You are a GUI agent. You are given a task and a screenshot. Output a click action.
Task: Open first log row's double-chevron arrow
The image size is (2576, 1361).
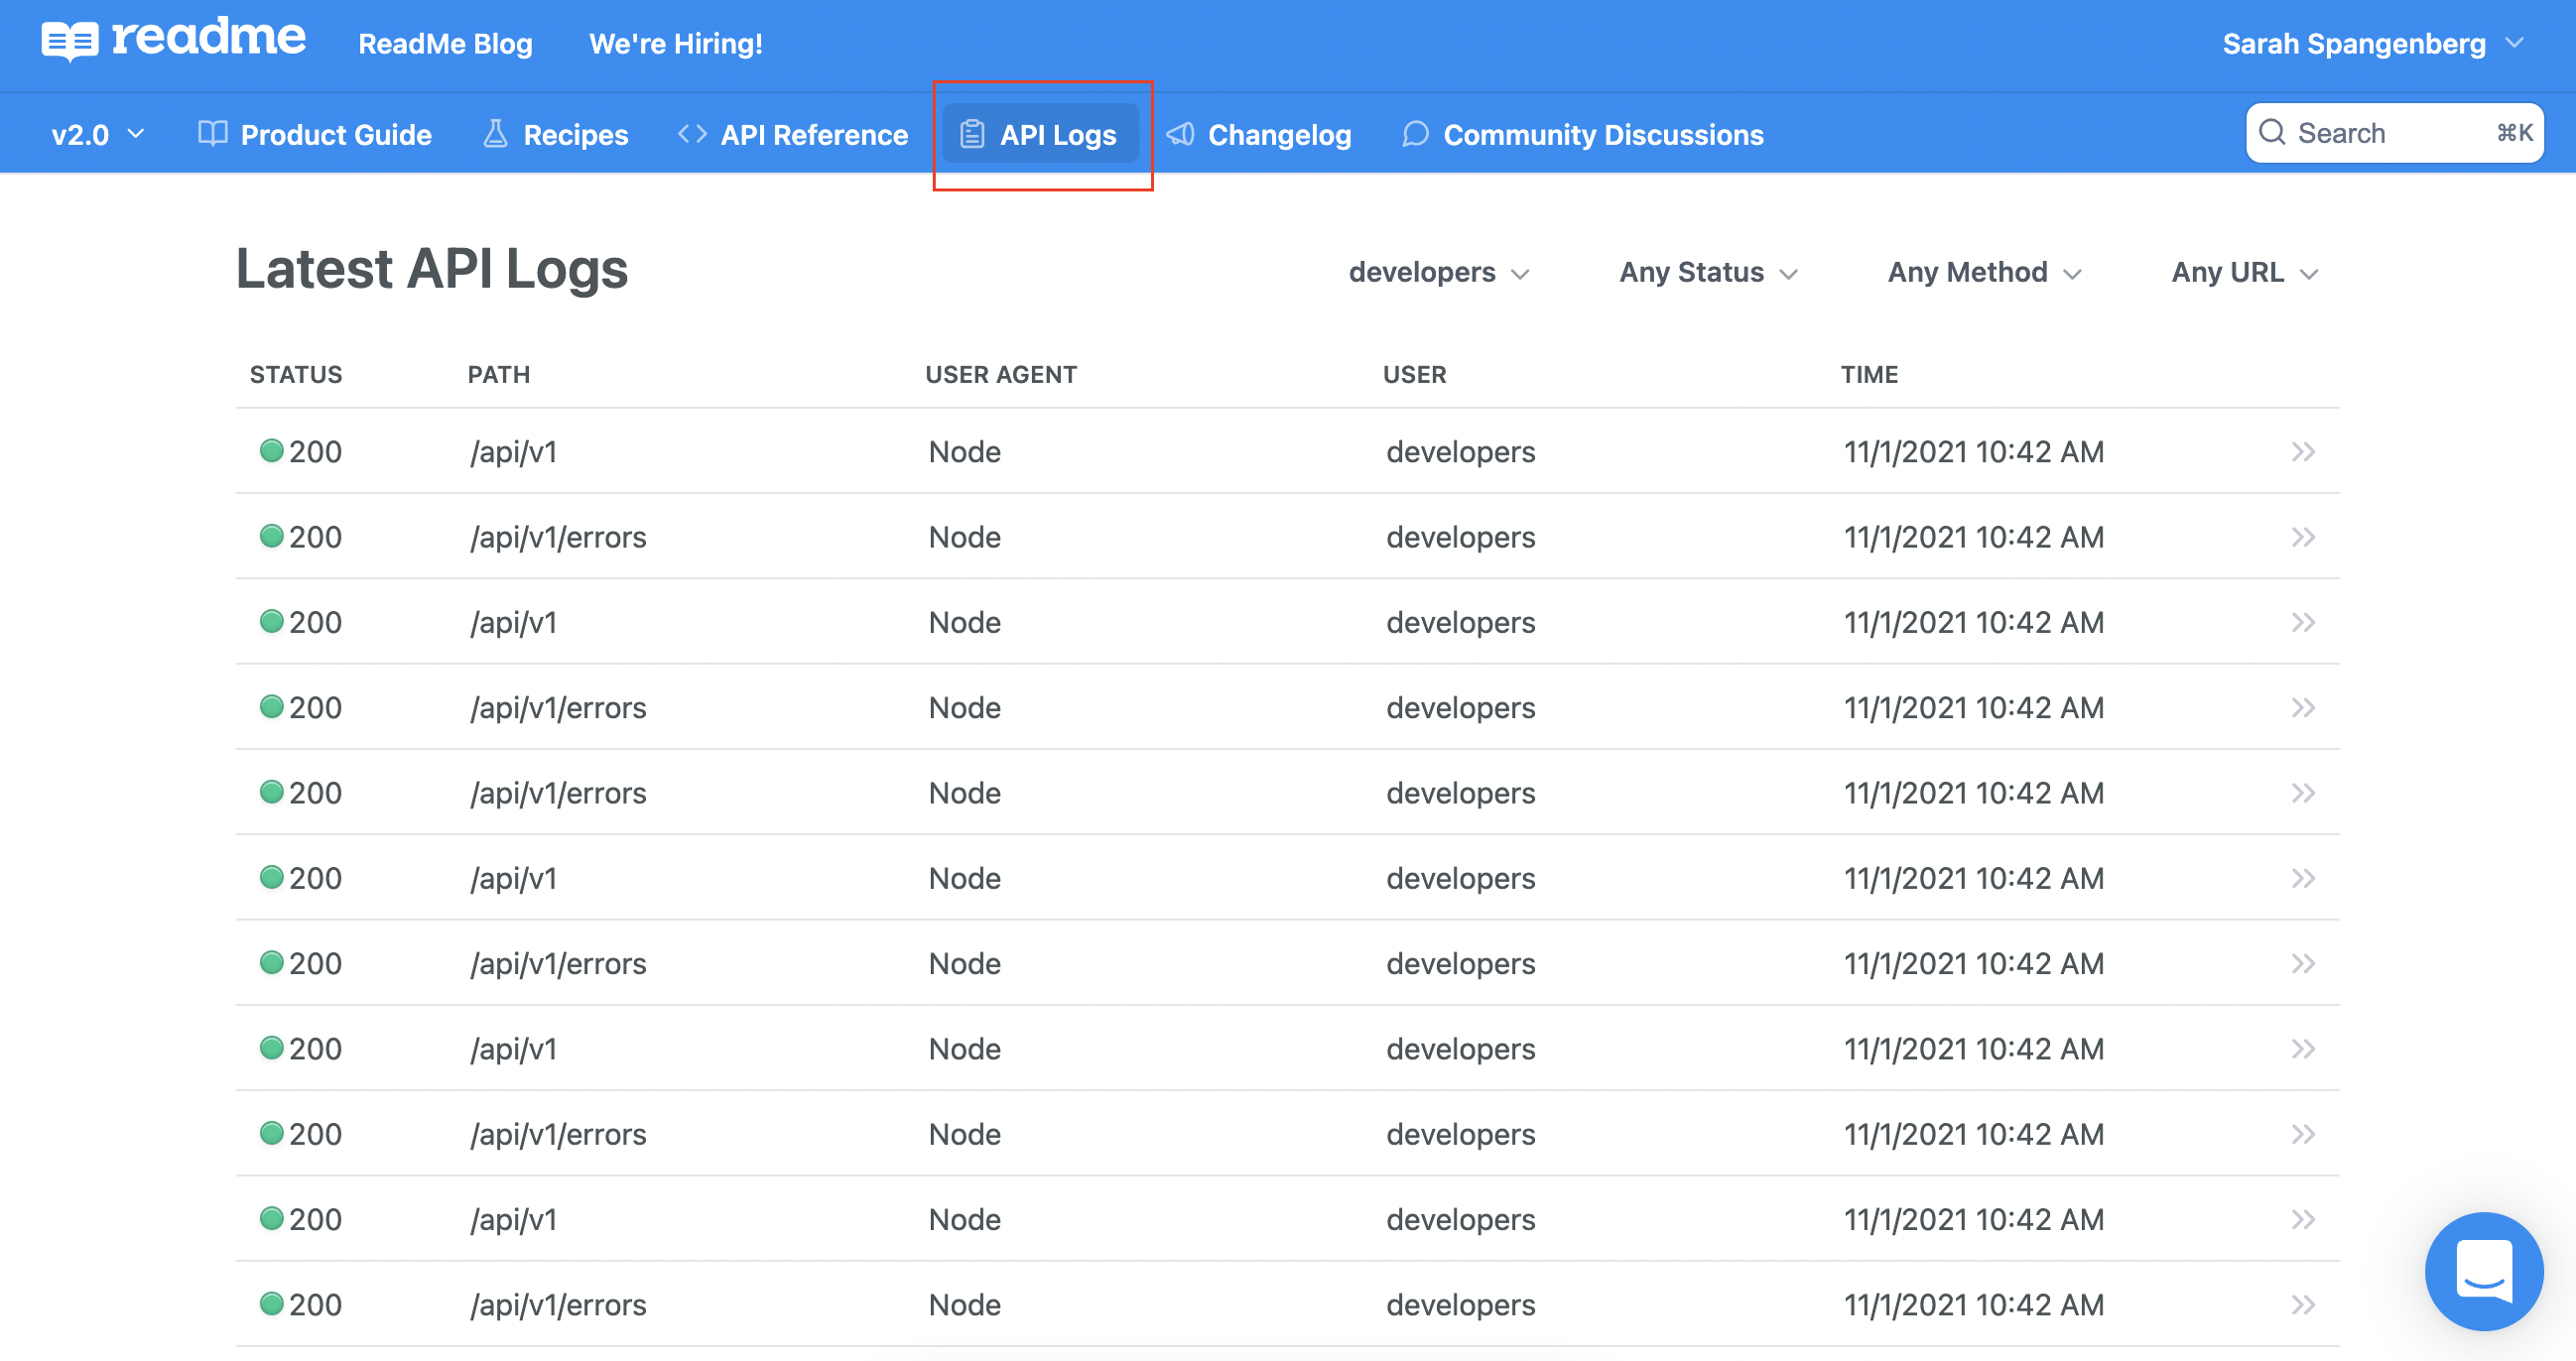[2303, 452]
